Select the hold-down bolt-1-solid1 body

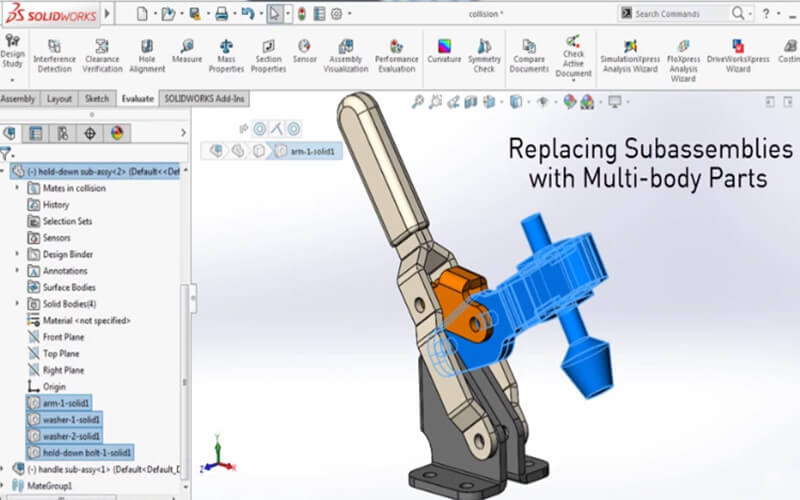pos(80,453)
